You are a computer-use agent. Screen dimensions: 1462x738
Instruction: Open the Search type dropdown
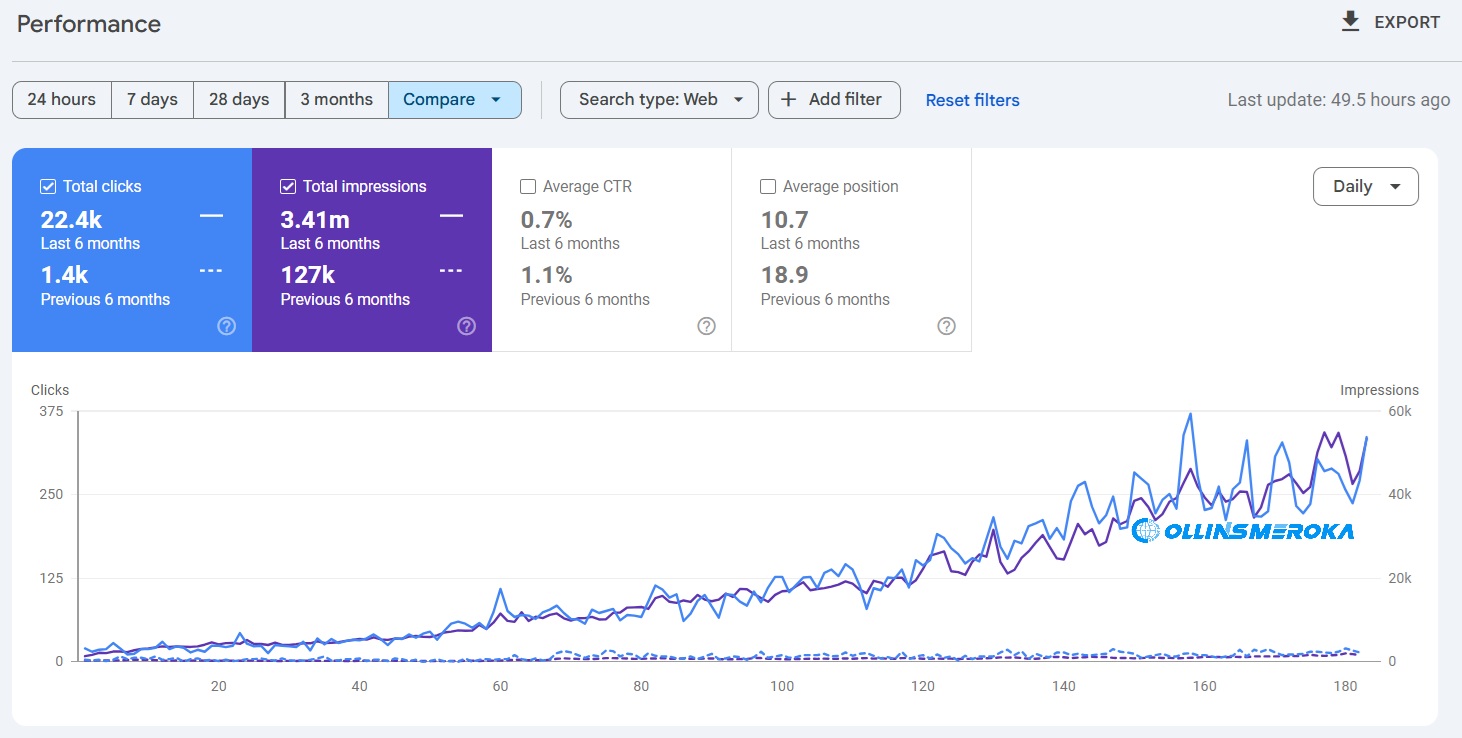[658, 99]
